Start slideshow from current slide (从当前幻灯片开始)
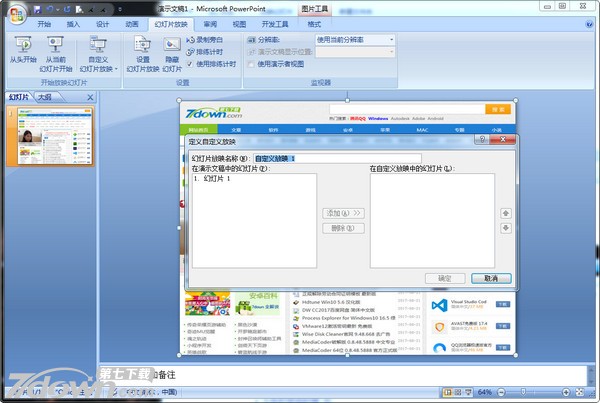Viewport: 600px width, 403px height. (x=55, y=54)
